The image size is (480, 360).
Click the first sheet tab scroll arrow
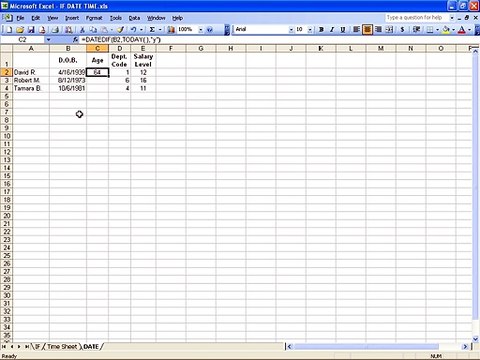coord(4,347)
